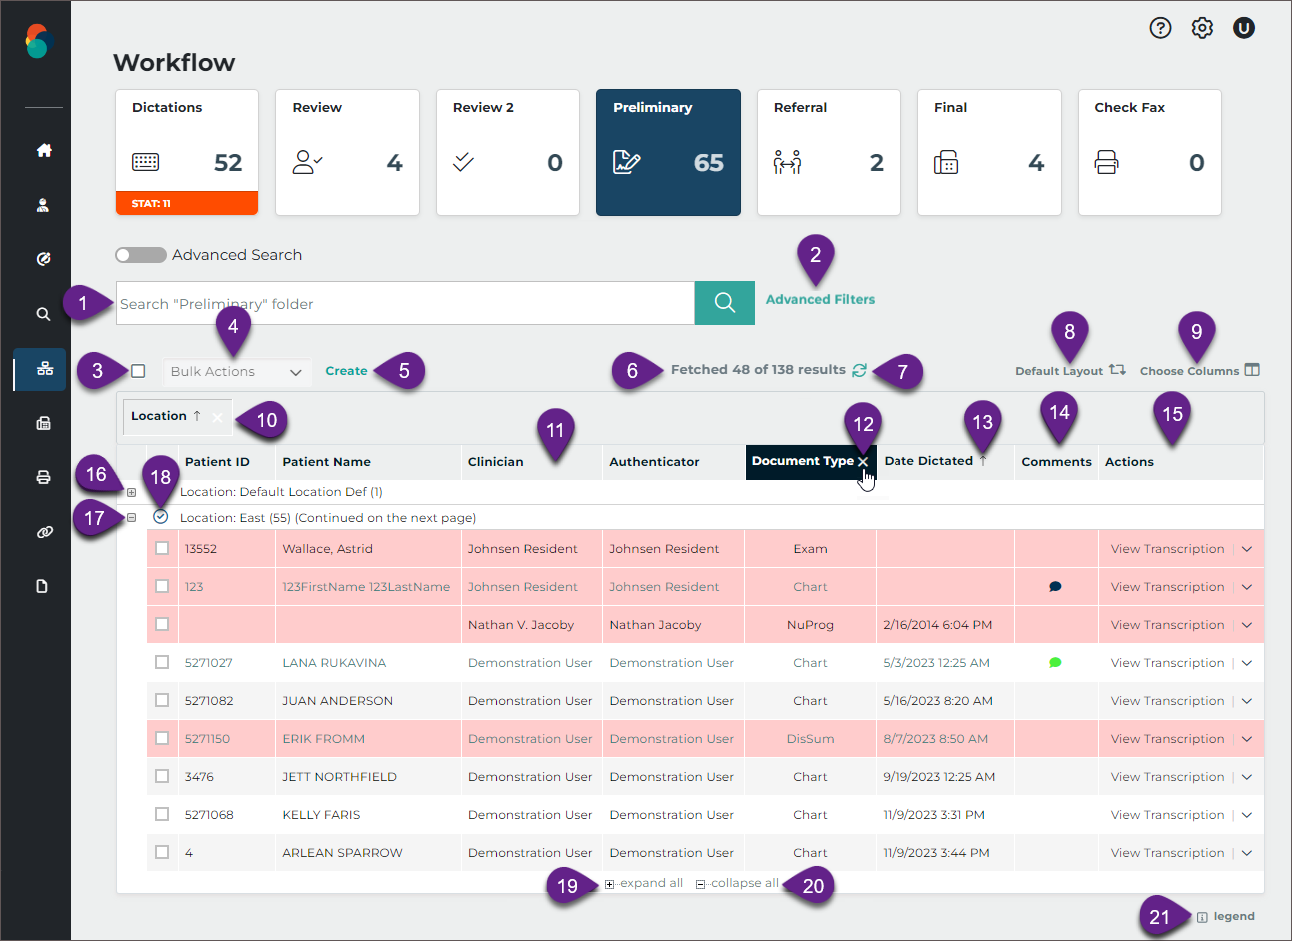Open settings gear icon at top right
The image size is (1292, 941).
(x=1202, y=28)
